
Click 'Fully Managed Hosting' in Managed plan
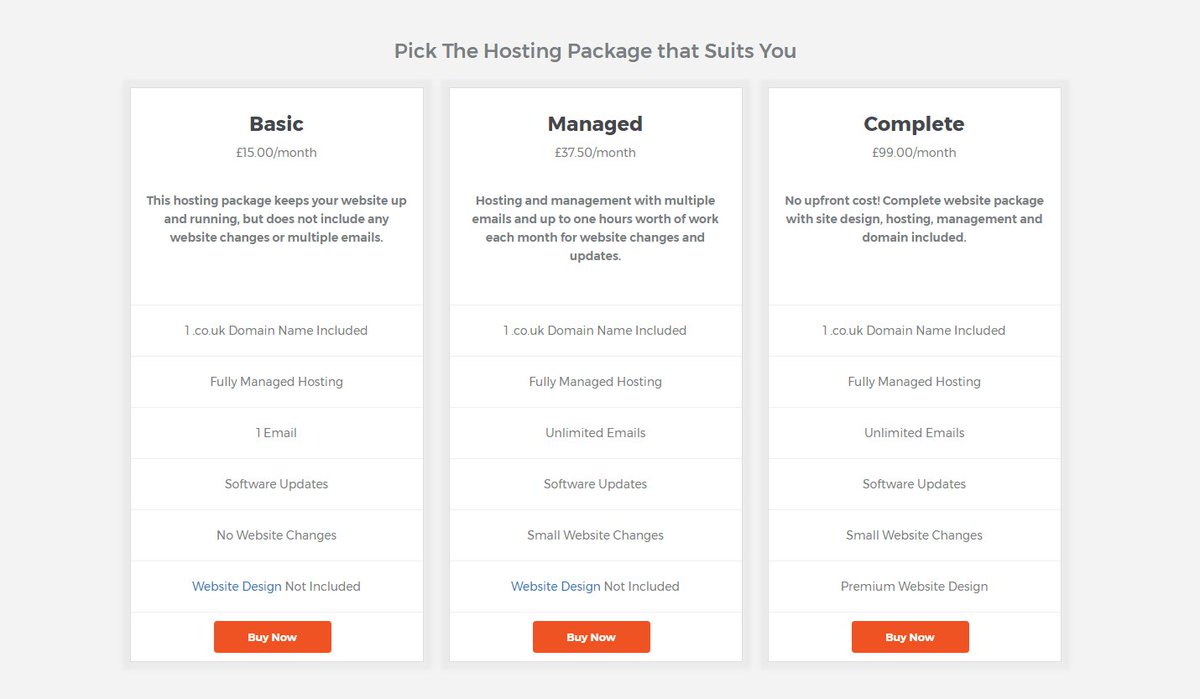click(x=595, y=382)
